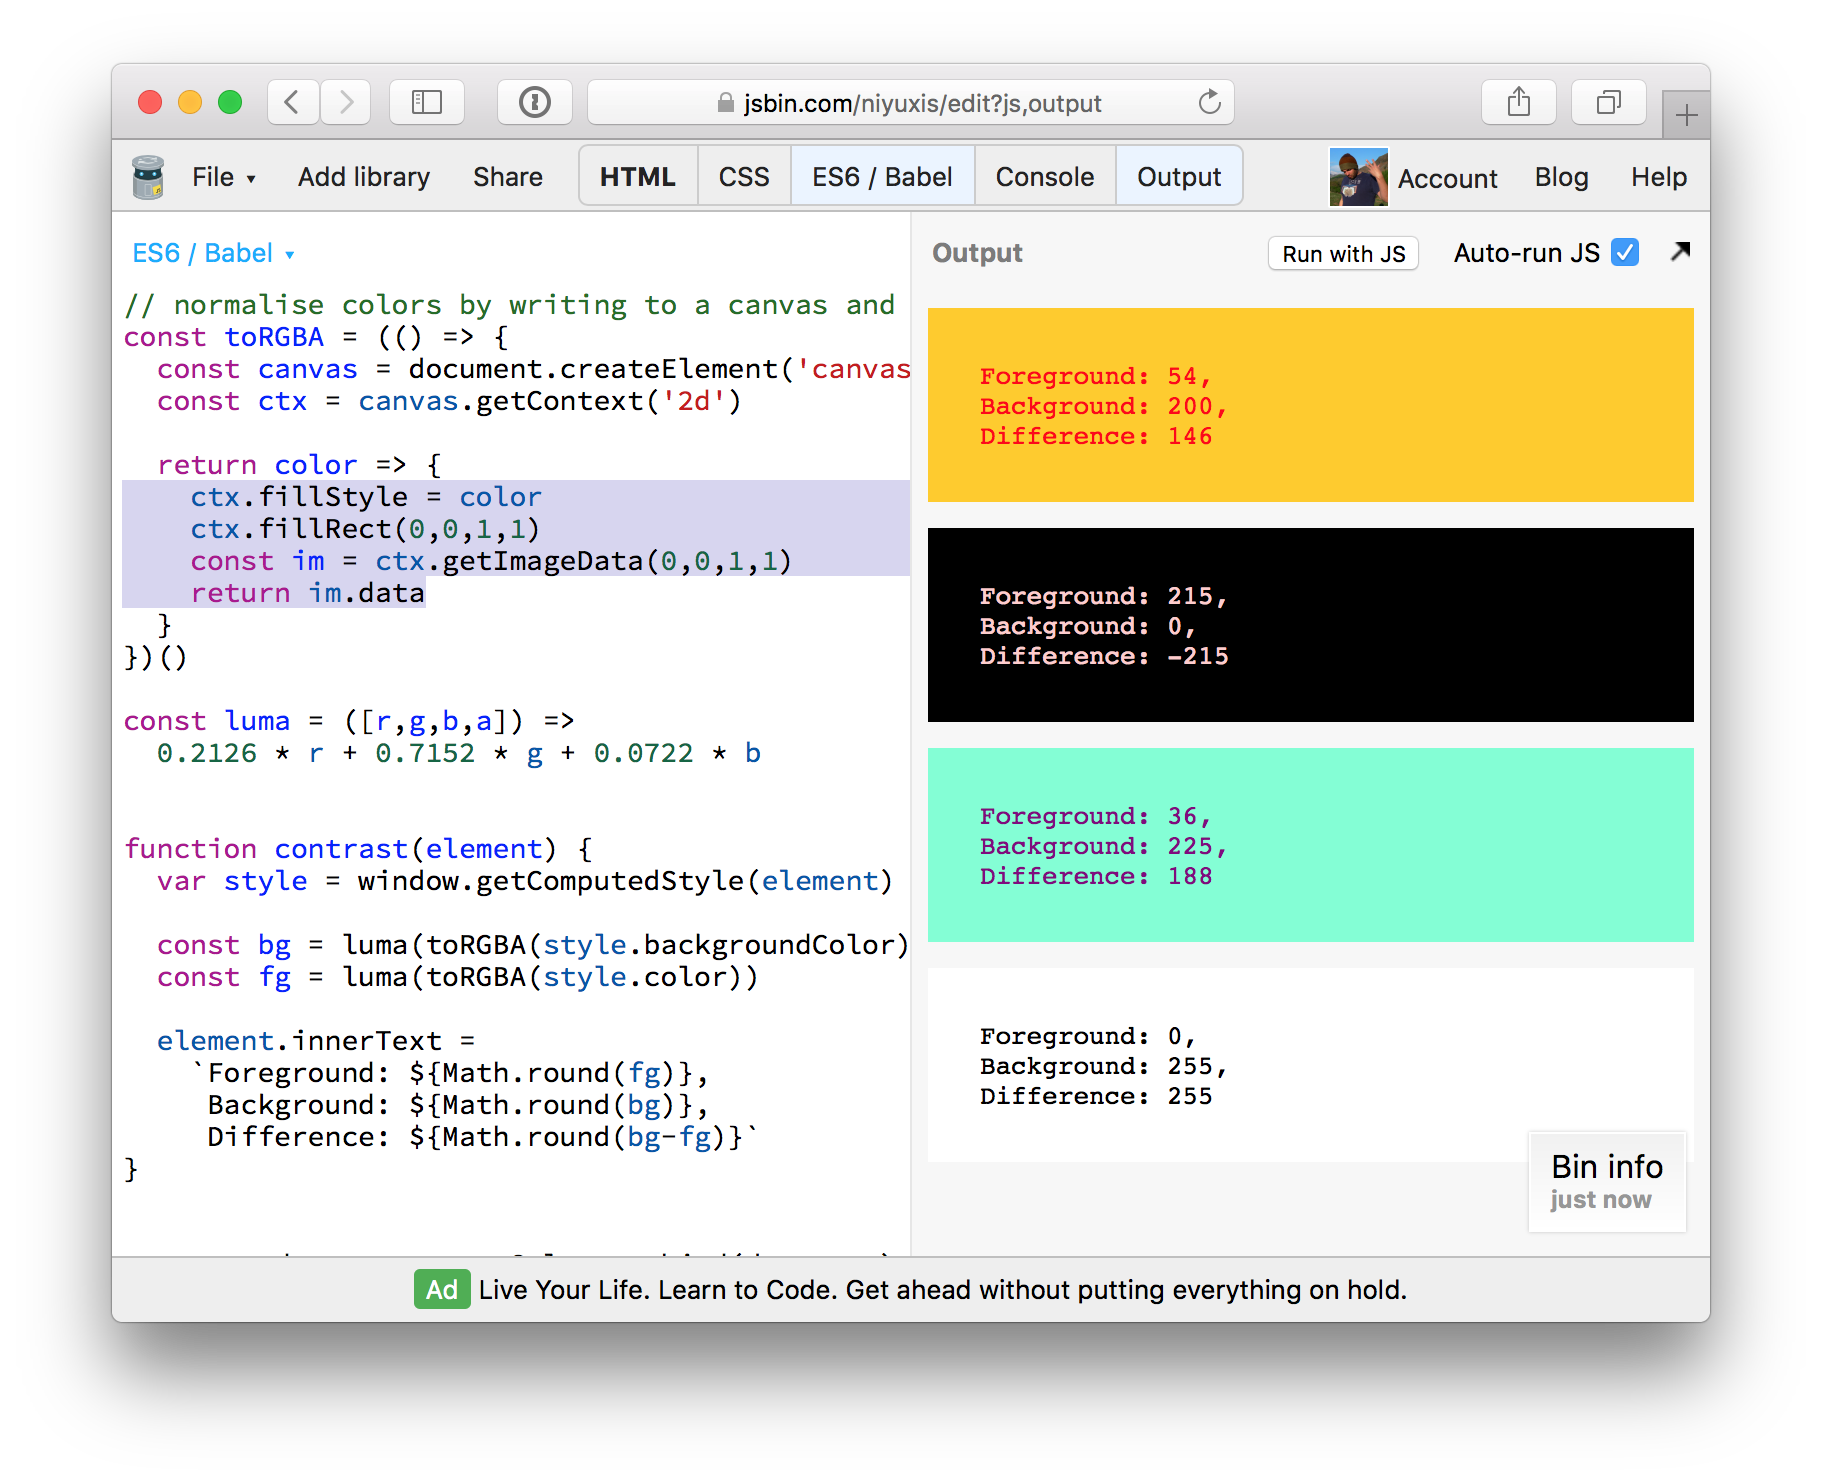The image size is (1822, 1482).
Task: Click the white output block with Difference: 255
Action: pyautogui.click(x=1310, y=1065)
